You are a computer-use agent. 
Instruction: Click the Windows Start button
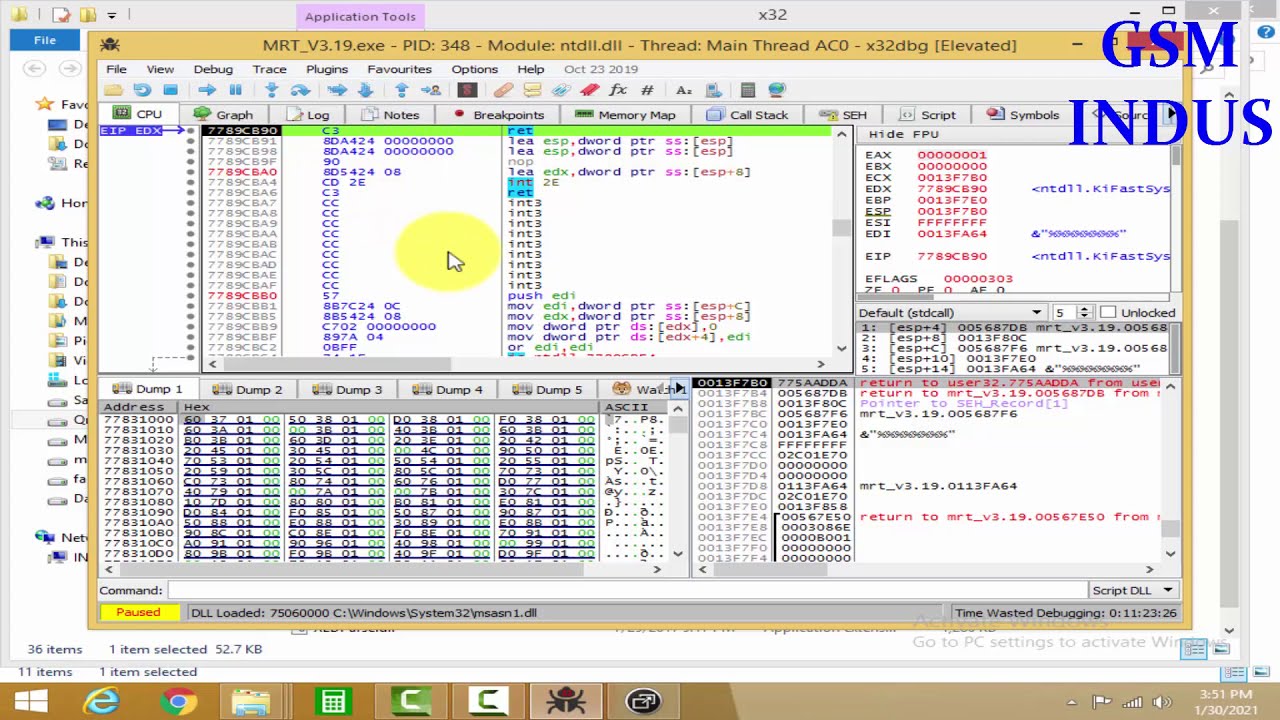coord(29,701)
